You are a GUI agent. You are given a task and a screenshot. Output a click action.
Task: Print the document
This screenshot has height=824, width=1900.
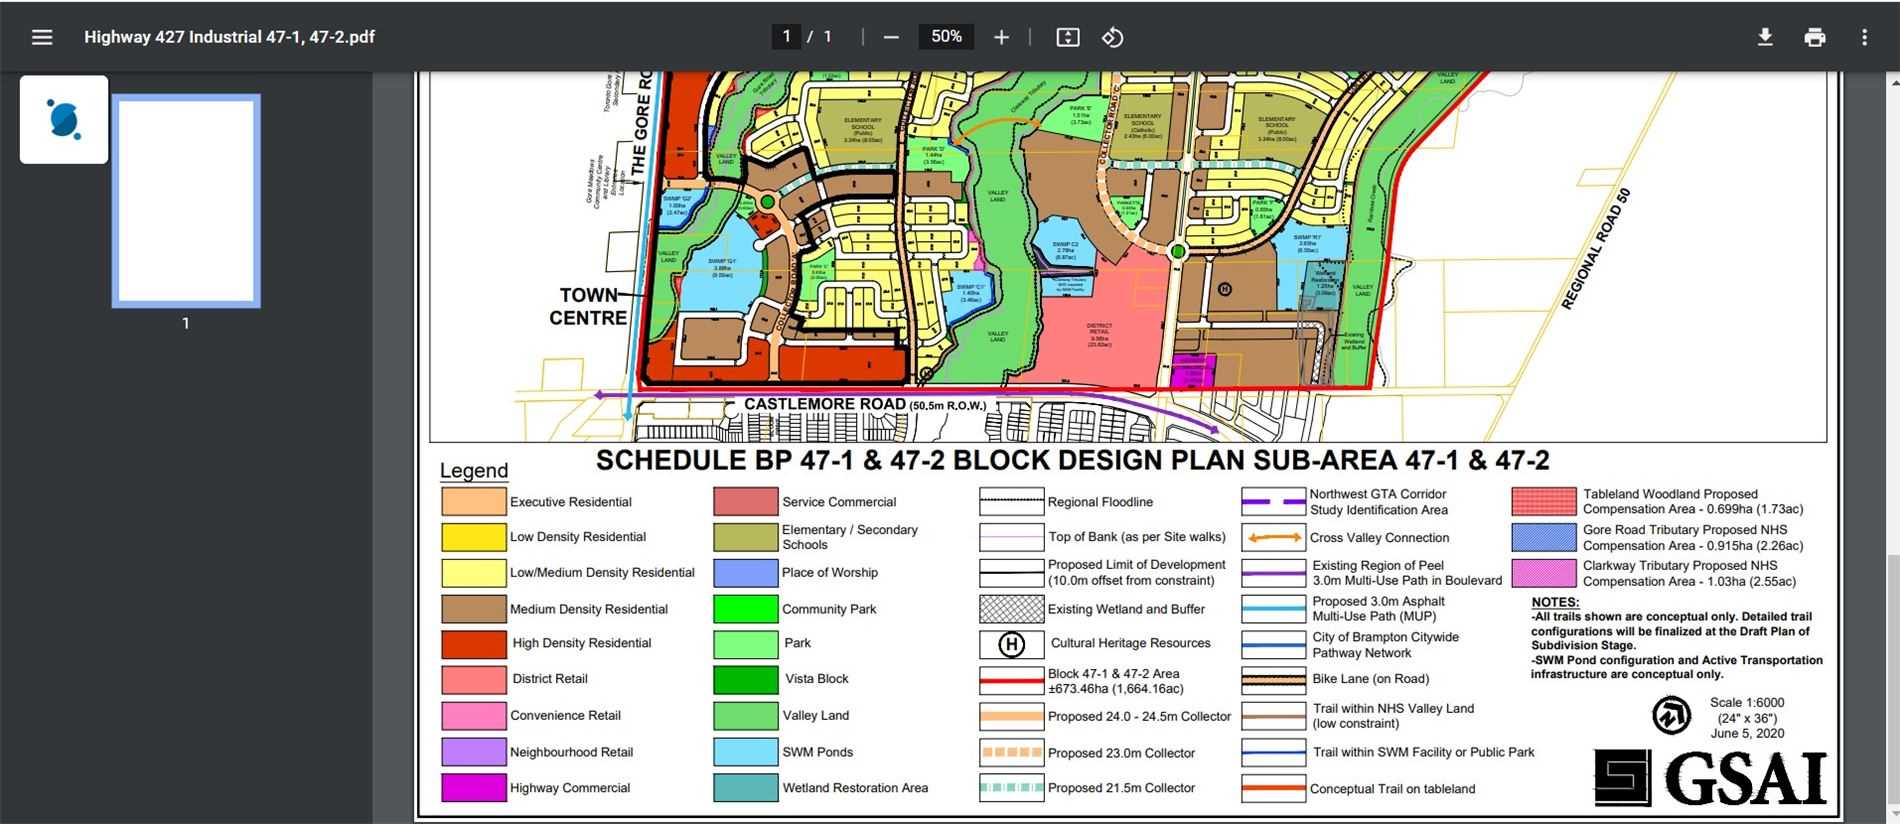(1815, 37)
